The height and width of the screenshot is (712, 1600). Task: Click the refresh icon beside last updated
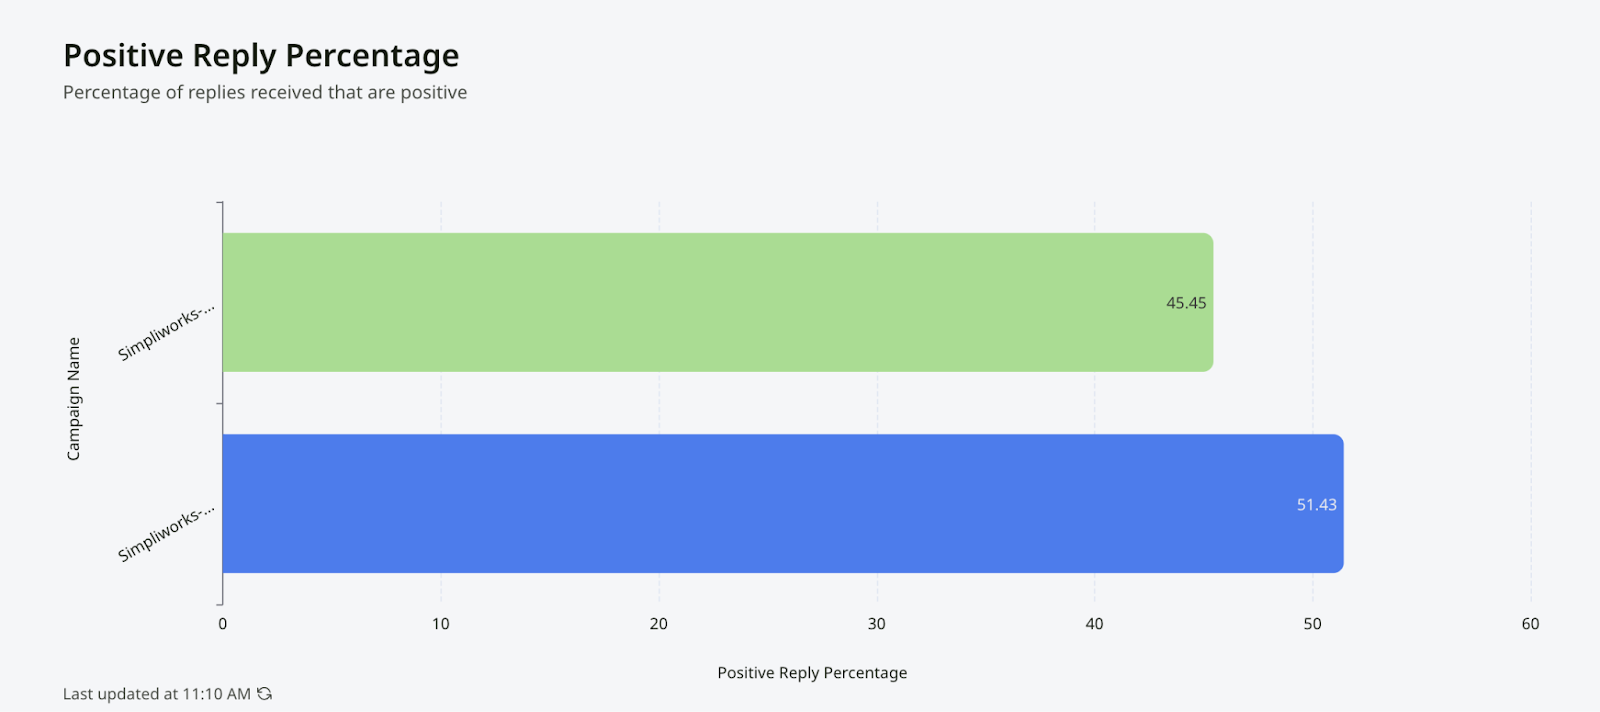(x=264, y=693)
